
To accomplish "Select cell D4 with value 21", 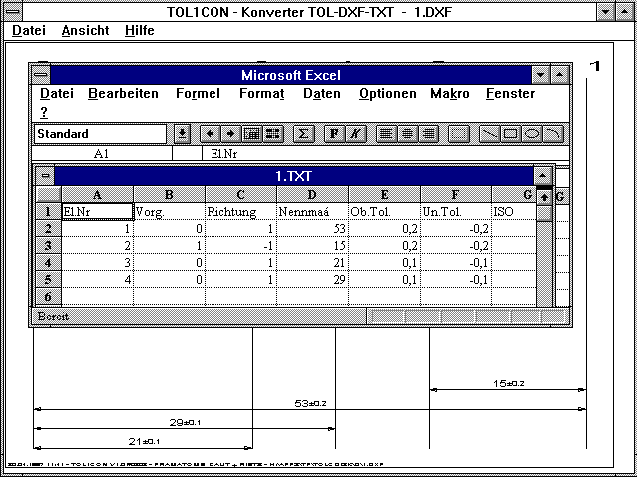I will [312, 263].
